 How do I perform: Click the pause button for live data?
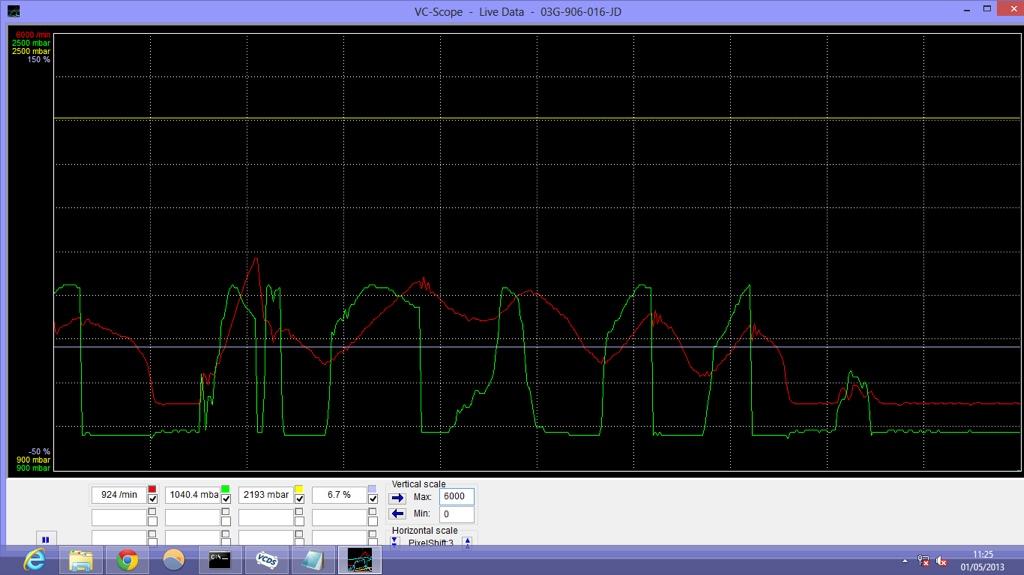(45, 539)
